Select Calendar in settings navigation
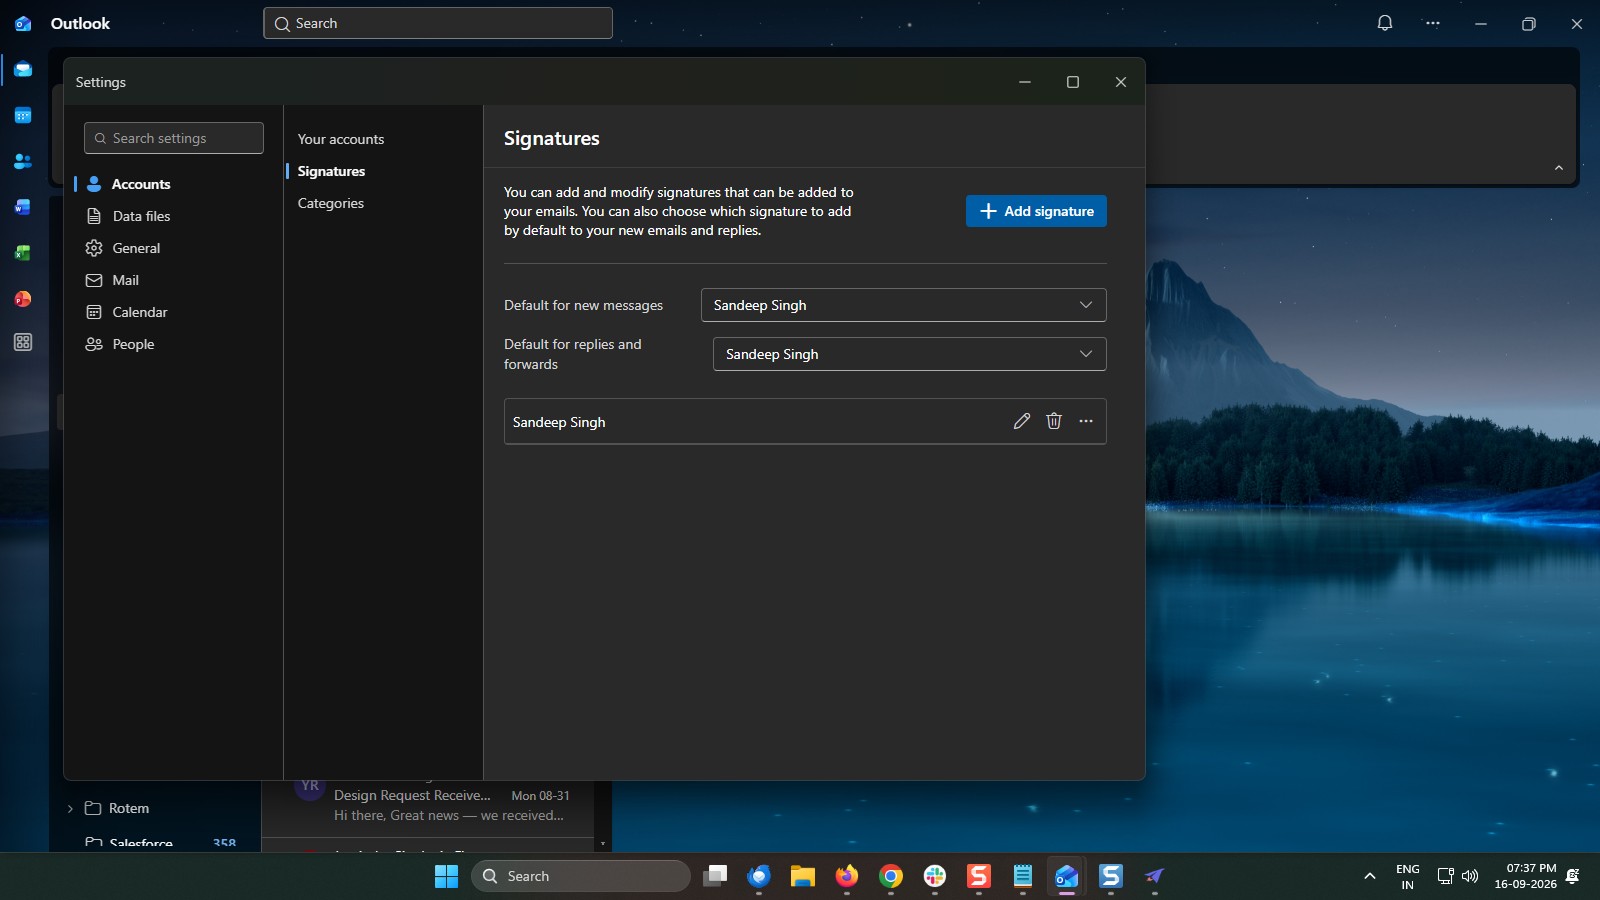1600x900 pixels. (173, 312)
